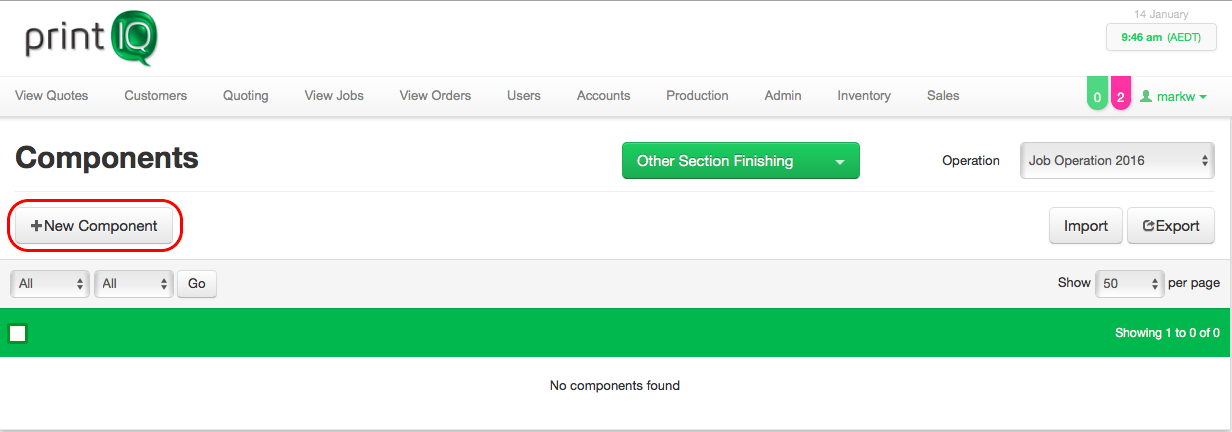The image size is (1232, 432).
Task: Open the second All filter dropdown
Action: coord(134,284)
